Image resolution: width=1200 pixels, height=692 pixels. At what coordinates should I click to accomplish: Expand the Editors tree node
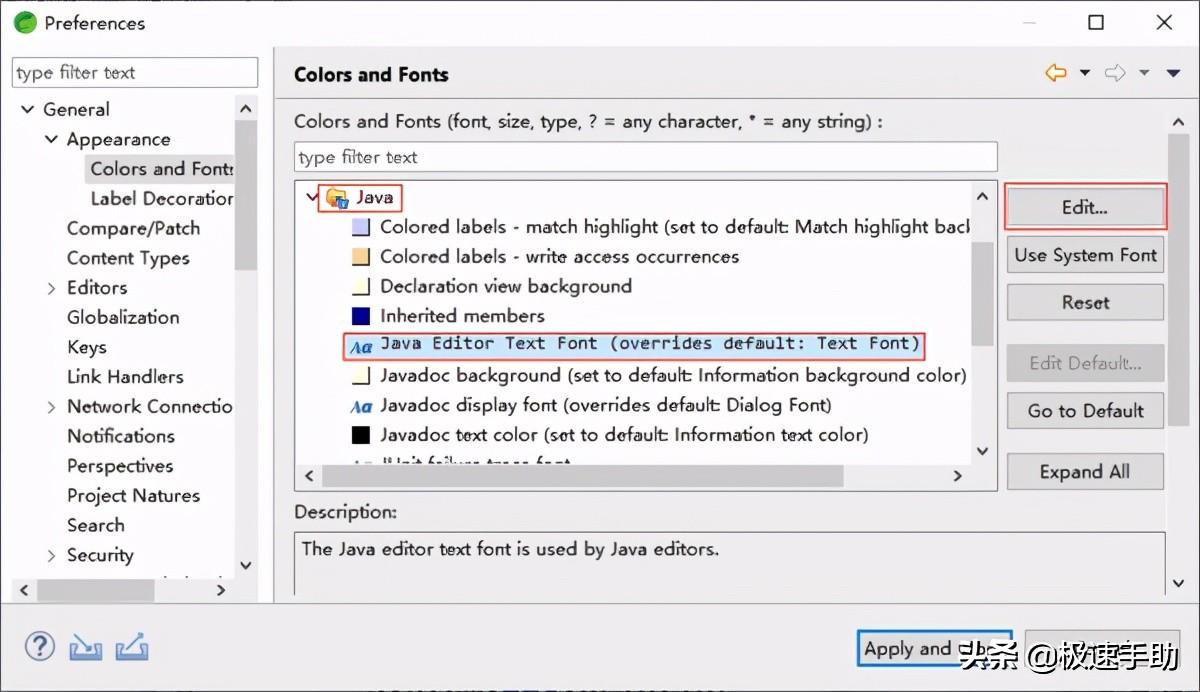coord(52,288)
